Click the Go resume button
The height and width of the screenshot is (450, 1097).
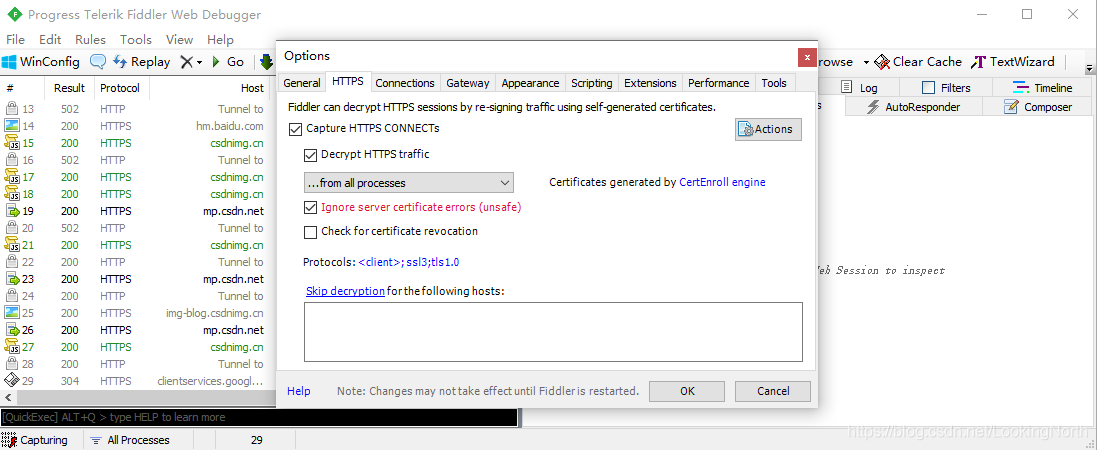point(228,62)
